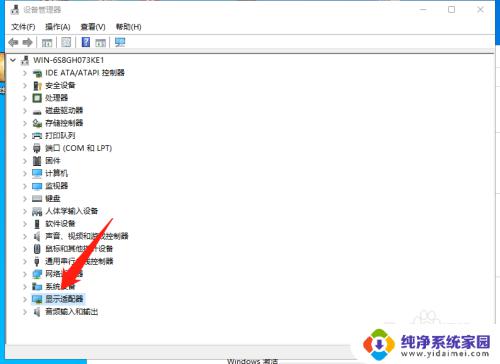Click the Back arrow in the toolbar

[x=13, y=42]
